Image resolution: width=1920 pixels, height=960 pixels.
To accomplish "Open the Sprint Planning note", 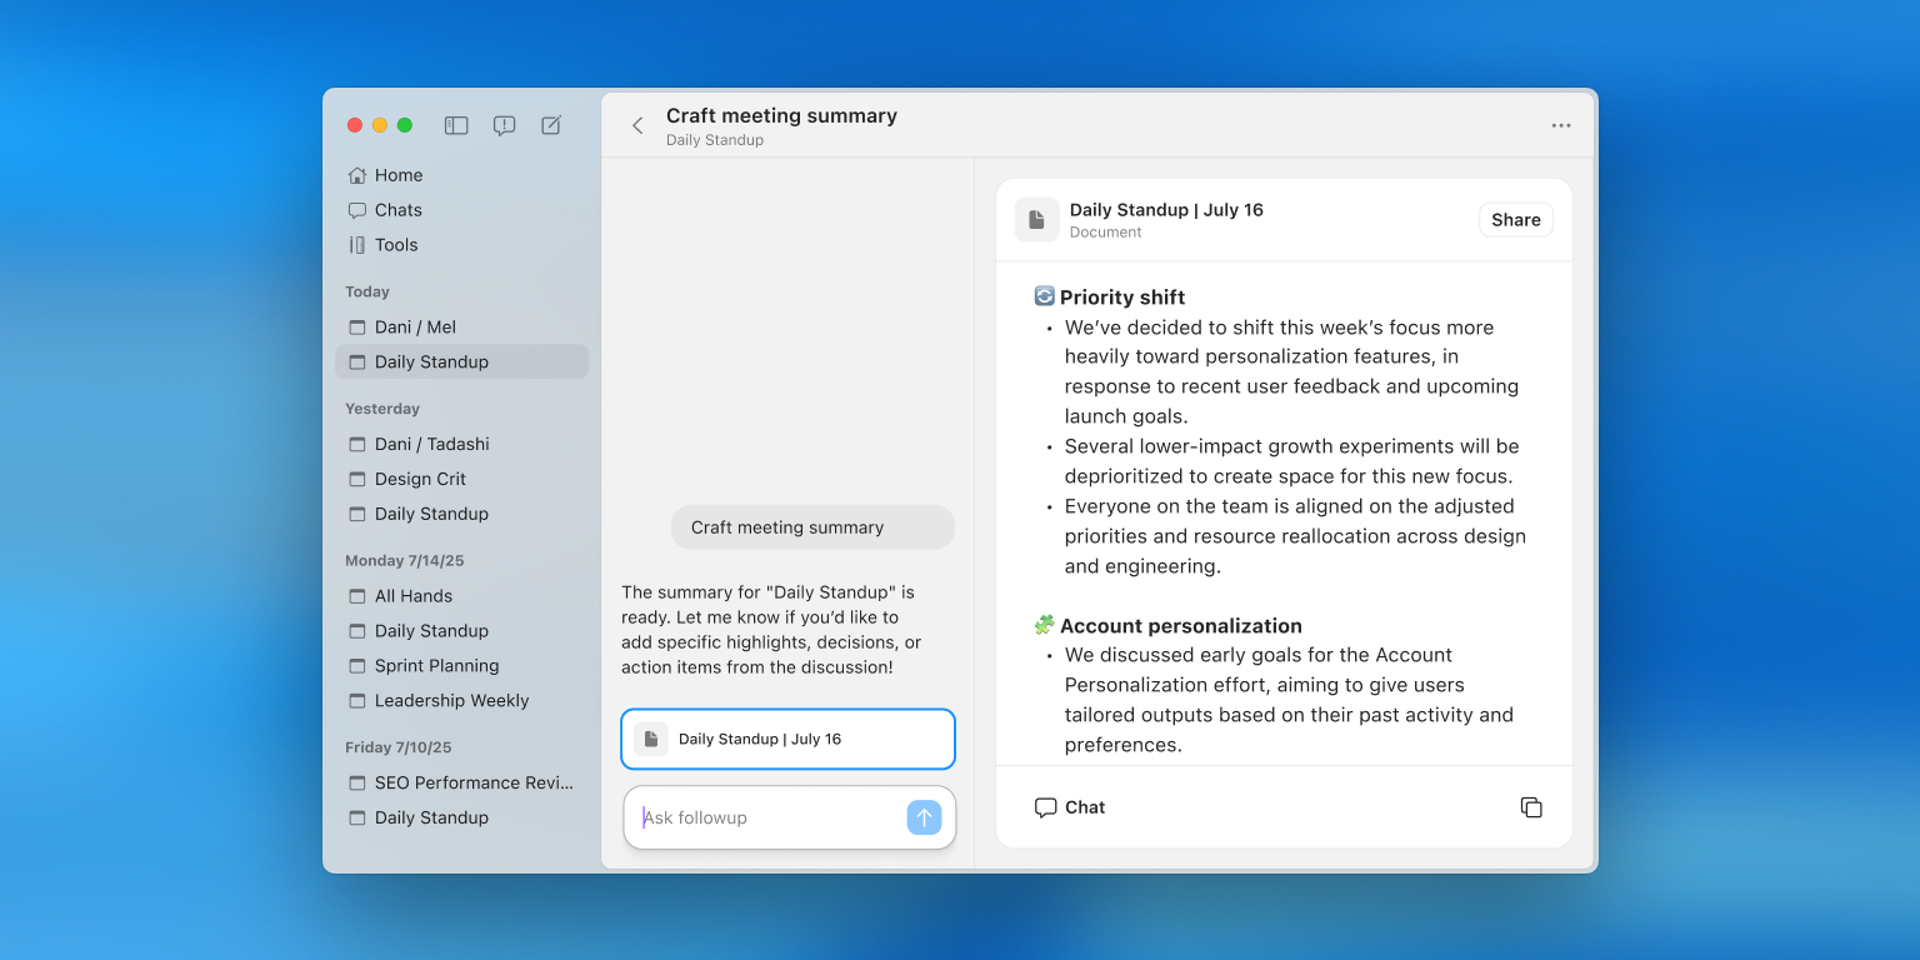I will (x=436, y=666).
